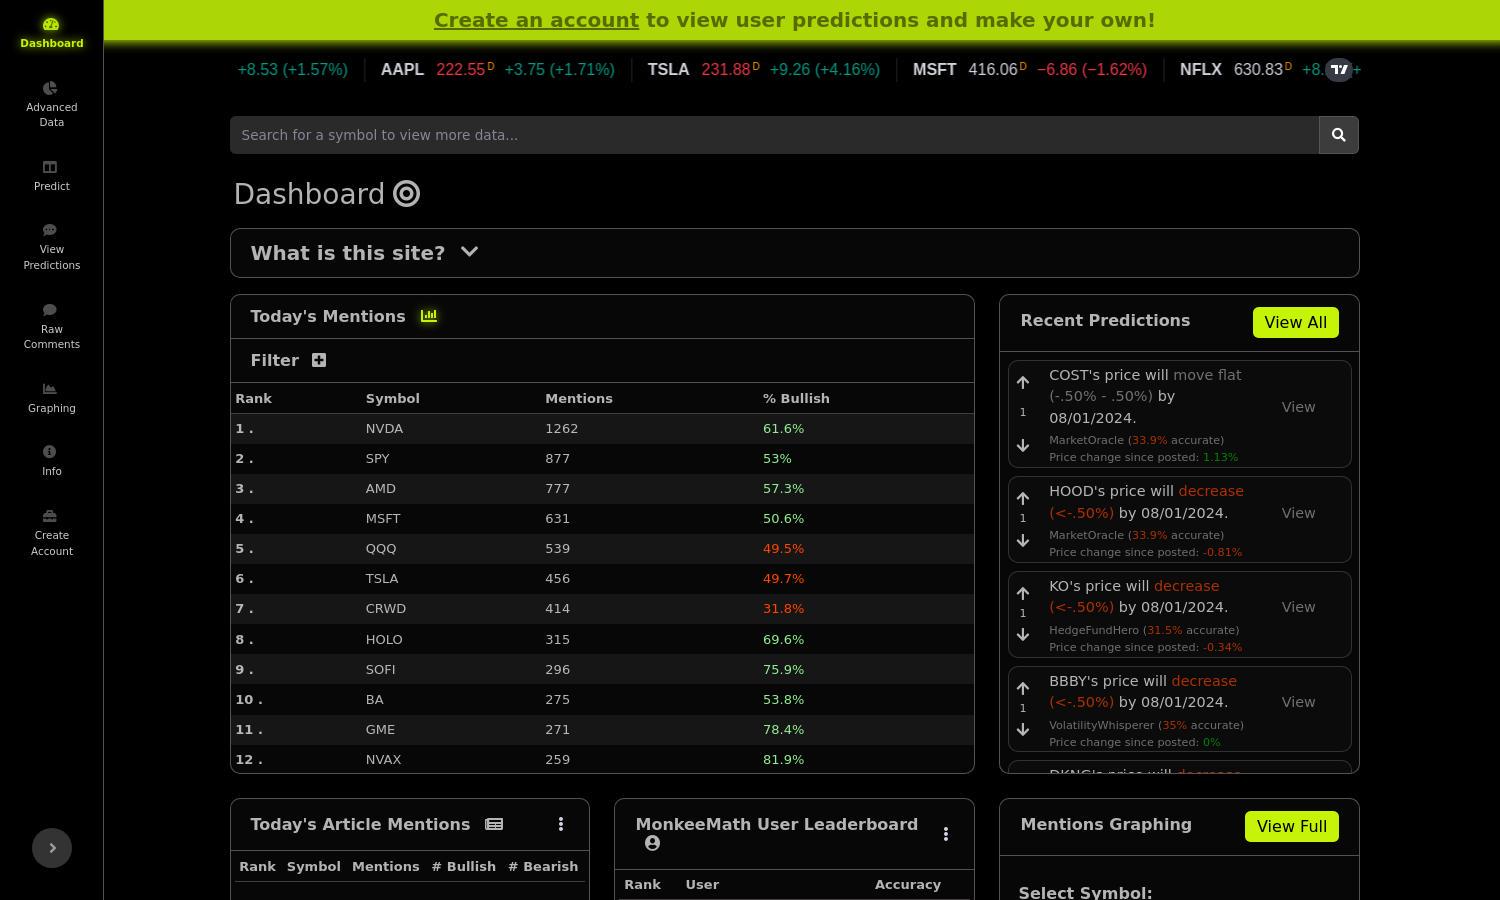Click the % Bullish column header

coord(796,398)
